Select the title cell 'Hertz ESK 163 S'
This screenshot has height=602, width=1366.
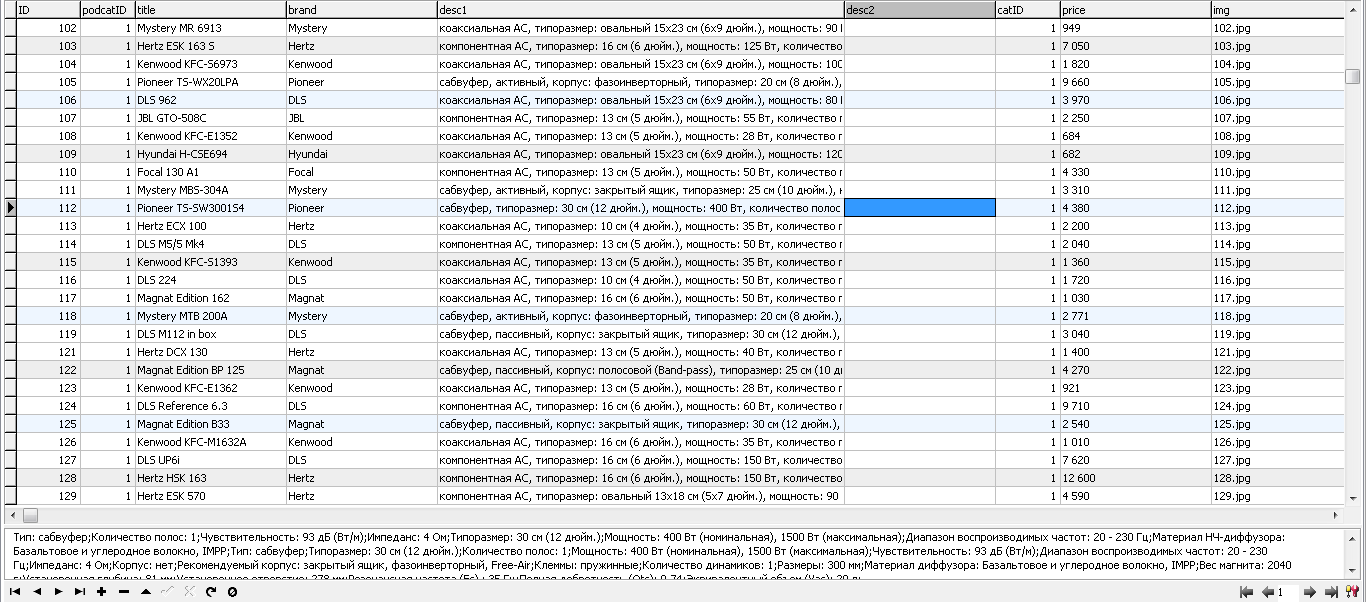[210, 45]
